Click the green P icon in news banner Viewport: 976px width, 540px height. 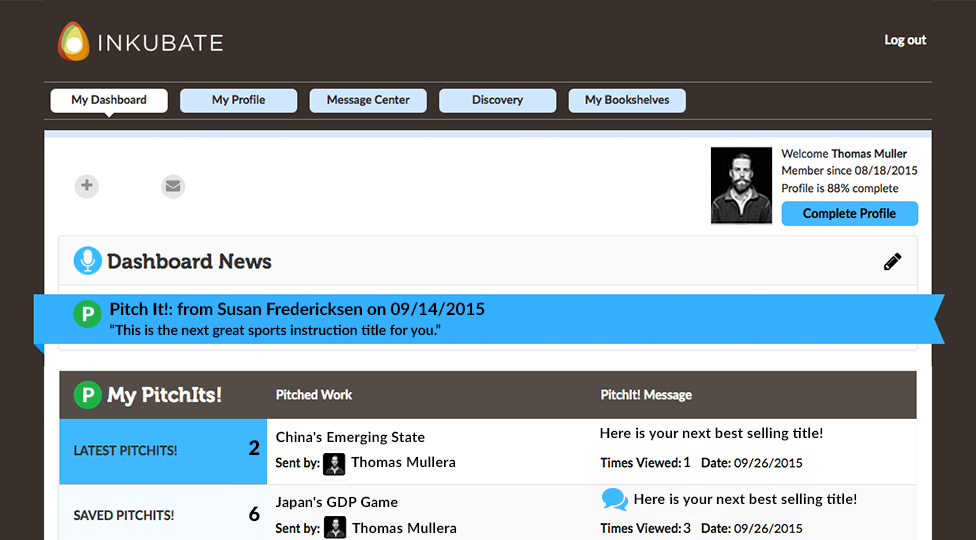click(x=88, y=315)
